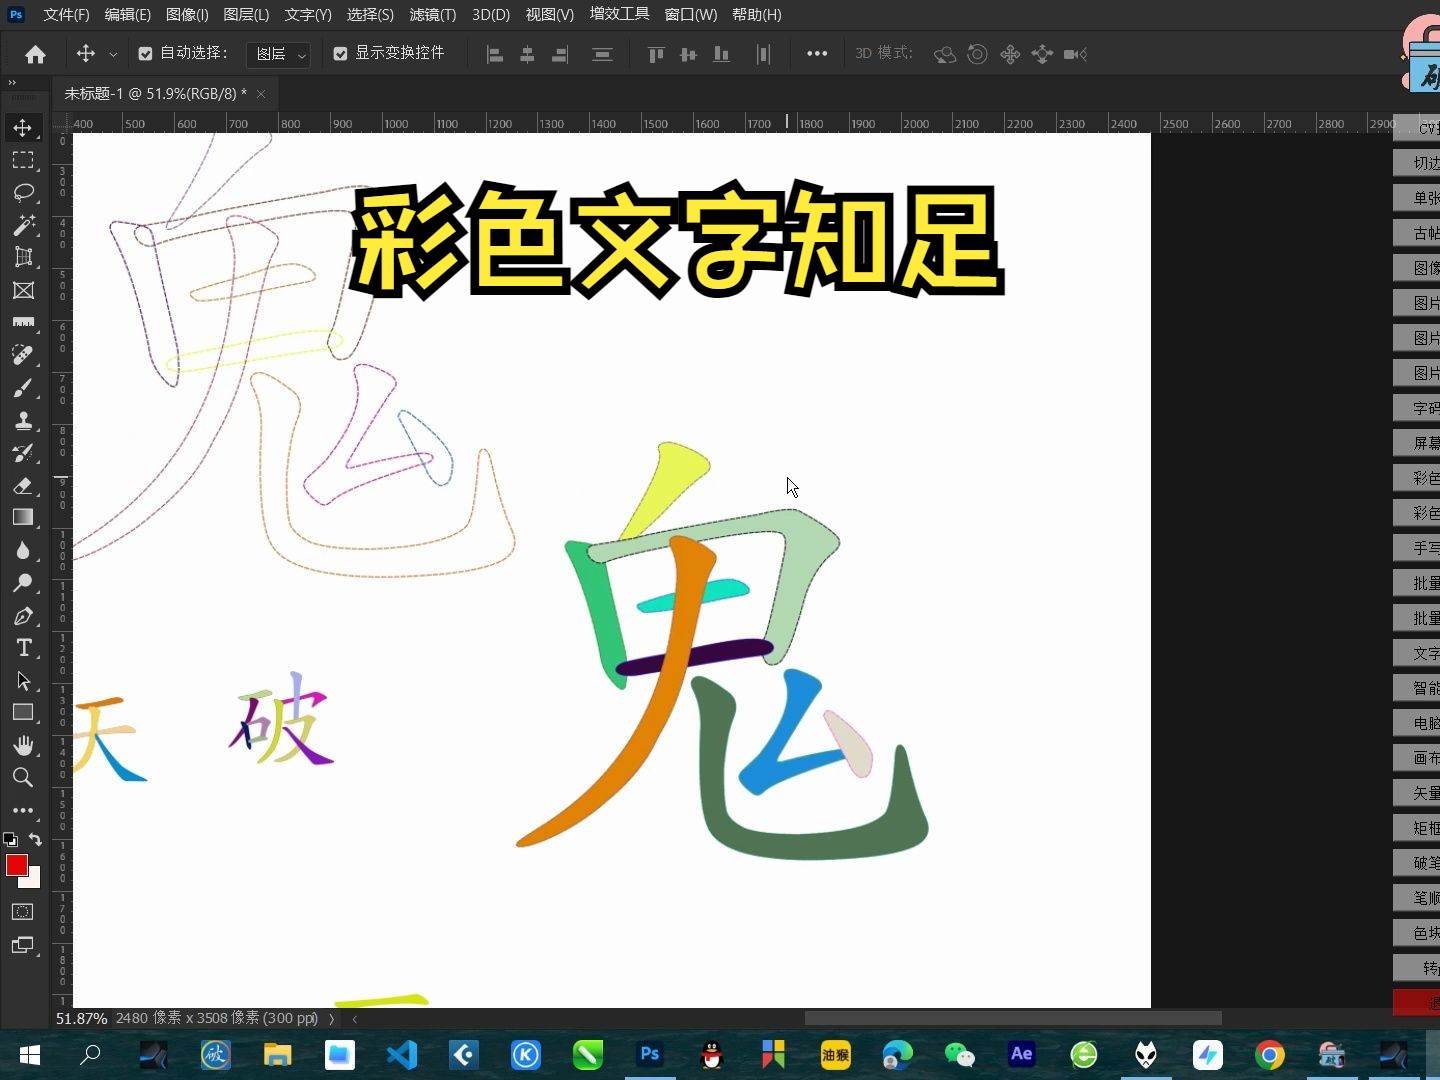Open the Edit Toolbar three-dots button
The image size is (1440, 1080).
click(23, 810)
